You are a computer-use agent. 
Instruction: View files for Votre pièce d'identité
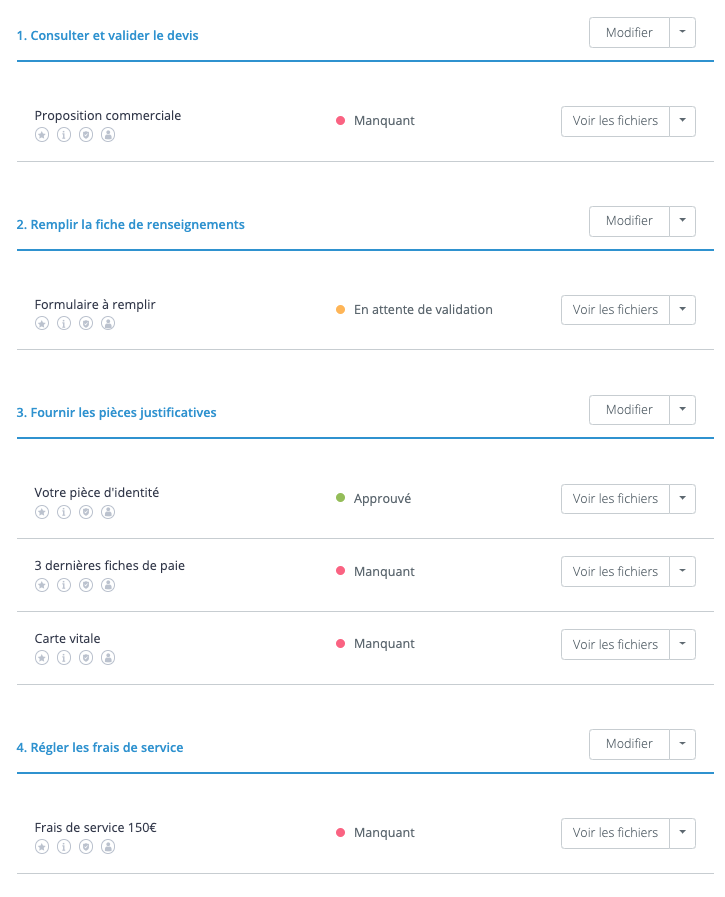pyautogui.click(x=615, y=498)
